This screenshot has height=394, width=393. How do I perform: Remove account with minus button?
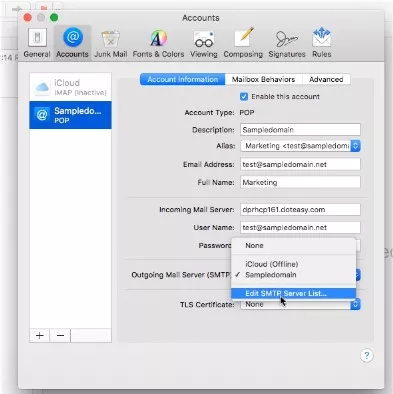pyautogui.click(x=60, y=335)
